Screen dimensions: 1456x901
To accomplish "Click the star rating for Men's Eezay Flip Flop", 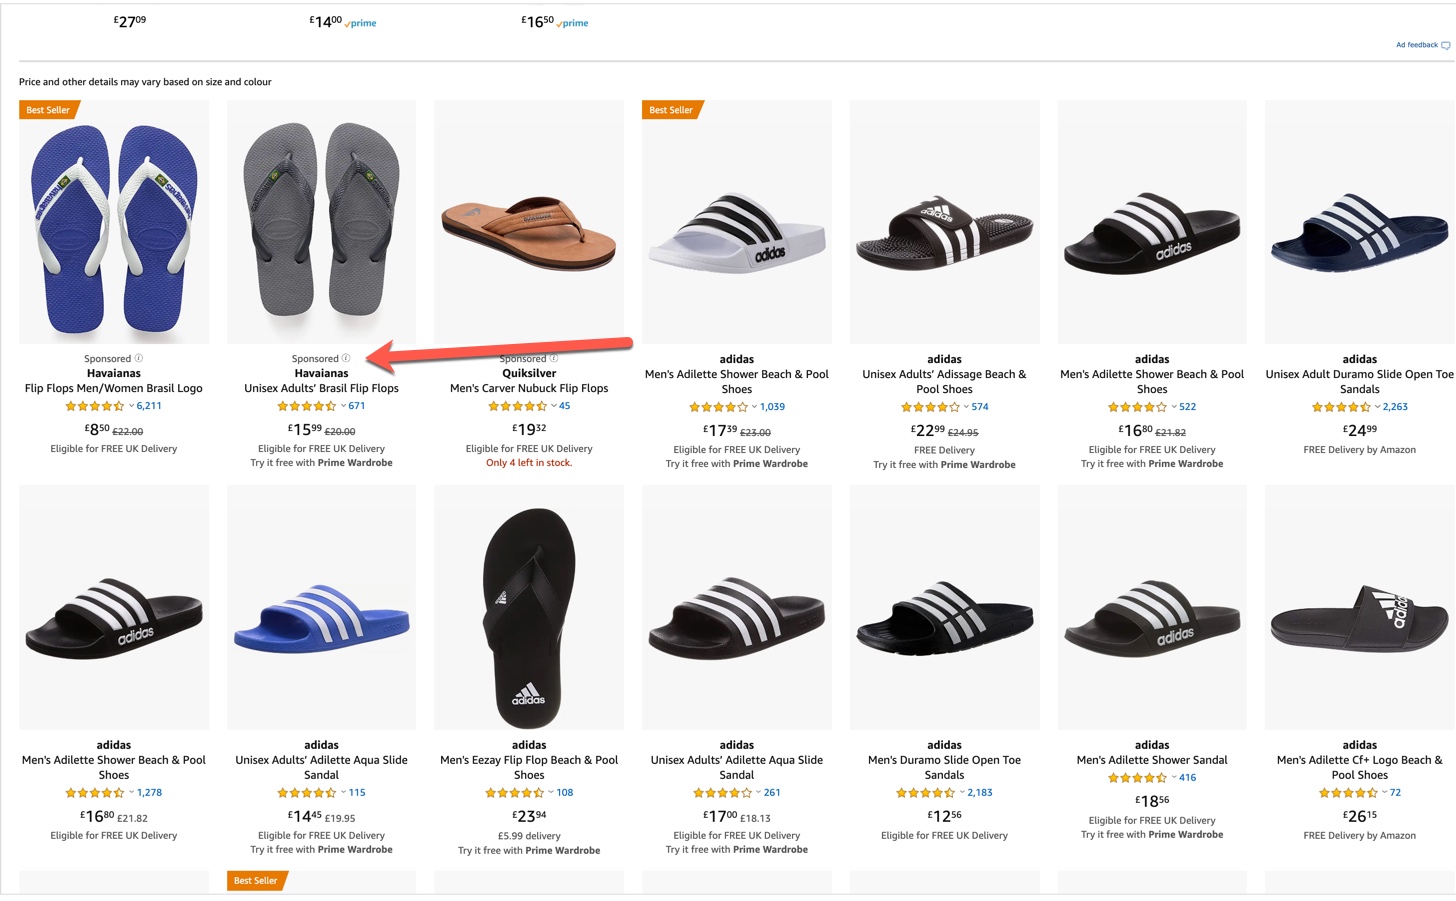I will [x=514, y=792].
